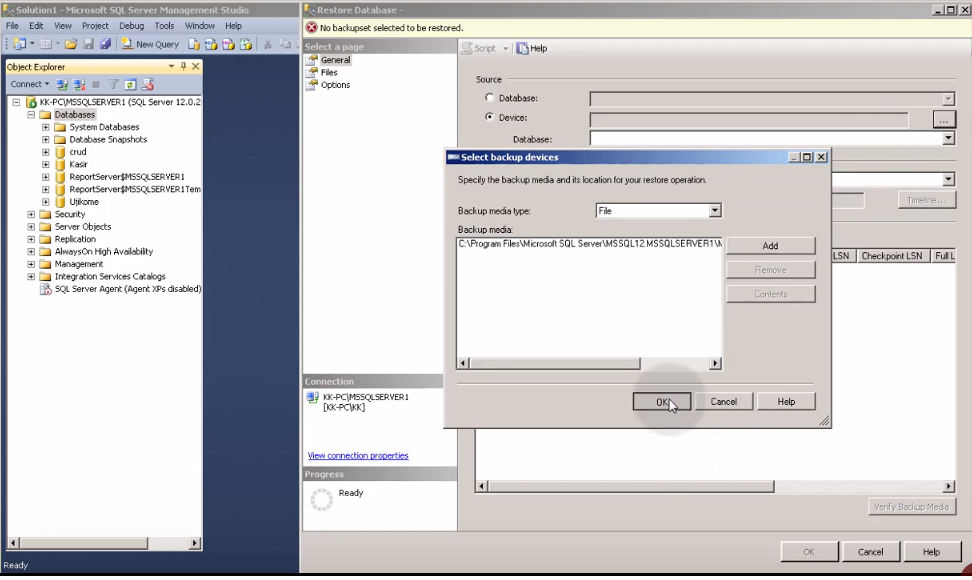Open the Debug menu
This screenshot has height=580, width=972.
[x=131, y=26]
